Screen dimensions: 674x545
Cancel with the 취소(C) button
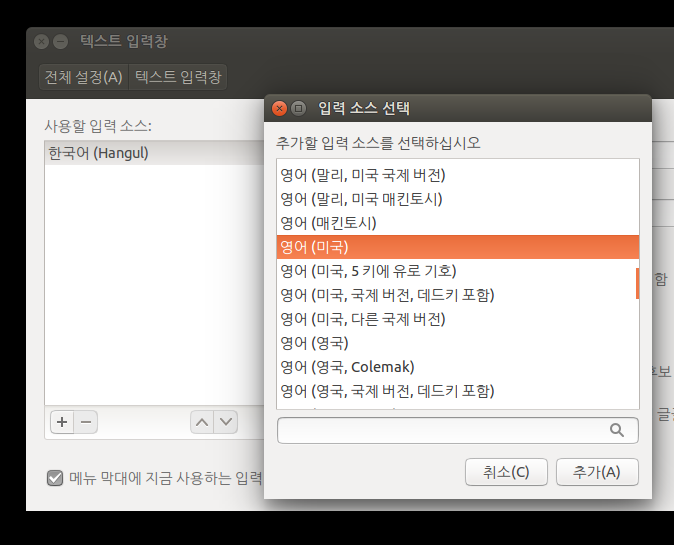[x=506, y=472]
